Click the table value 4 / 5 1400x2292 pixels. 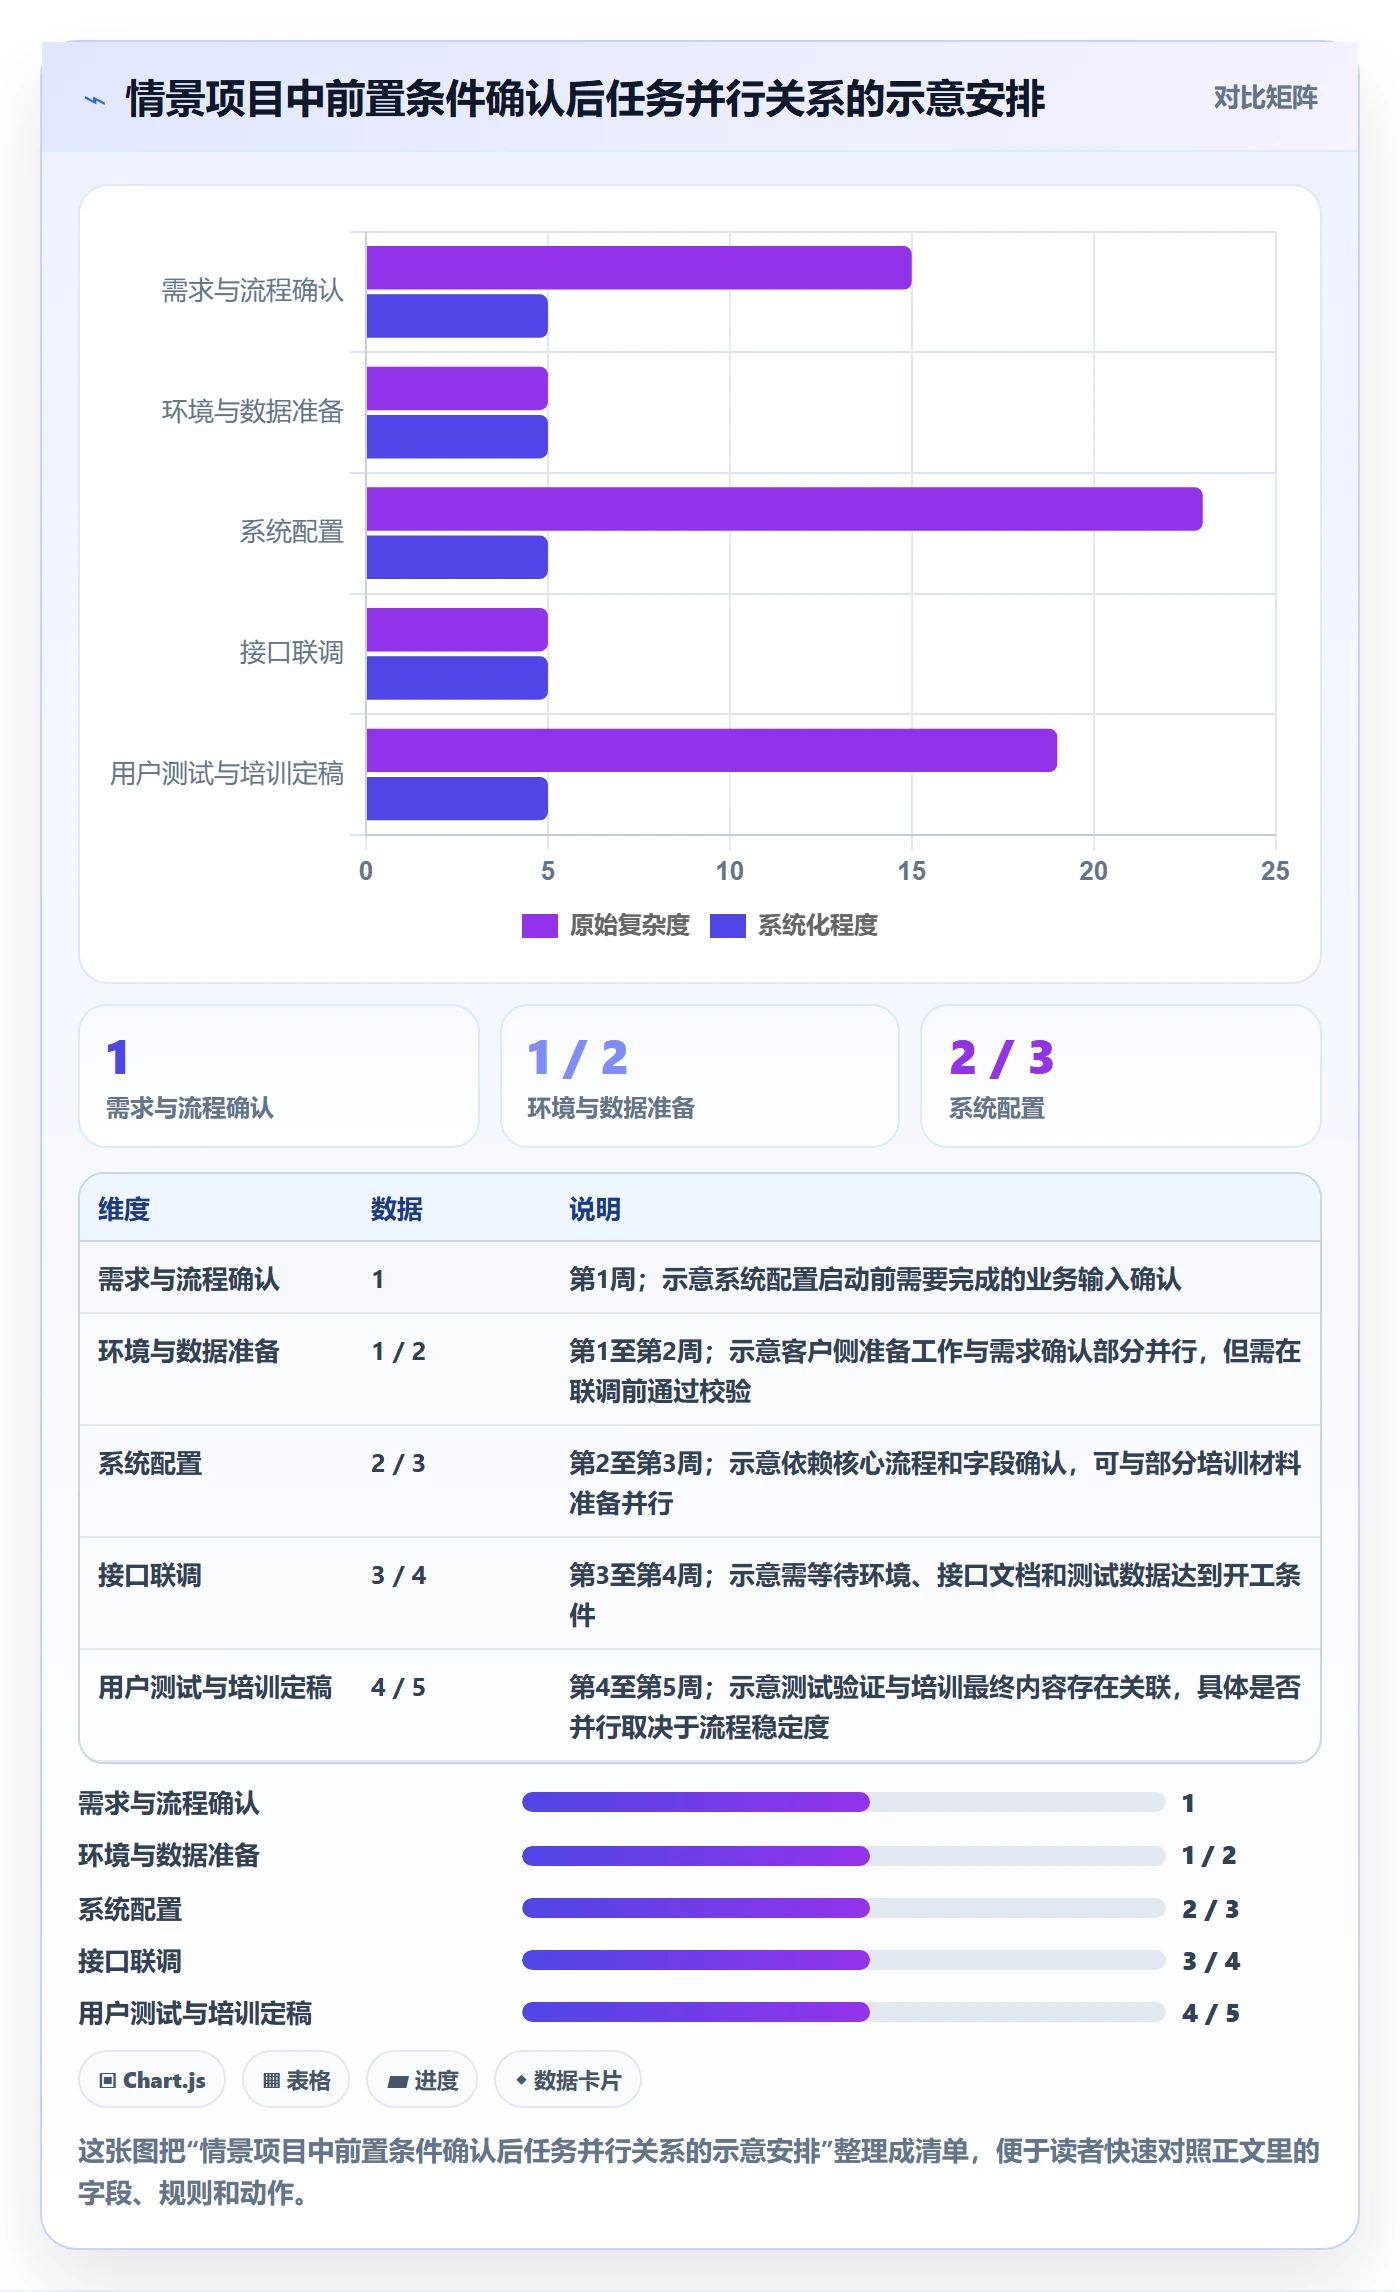click(x=398, y=1687)
